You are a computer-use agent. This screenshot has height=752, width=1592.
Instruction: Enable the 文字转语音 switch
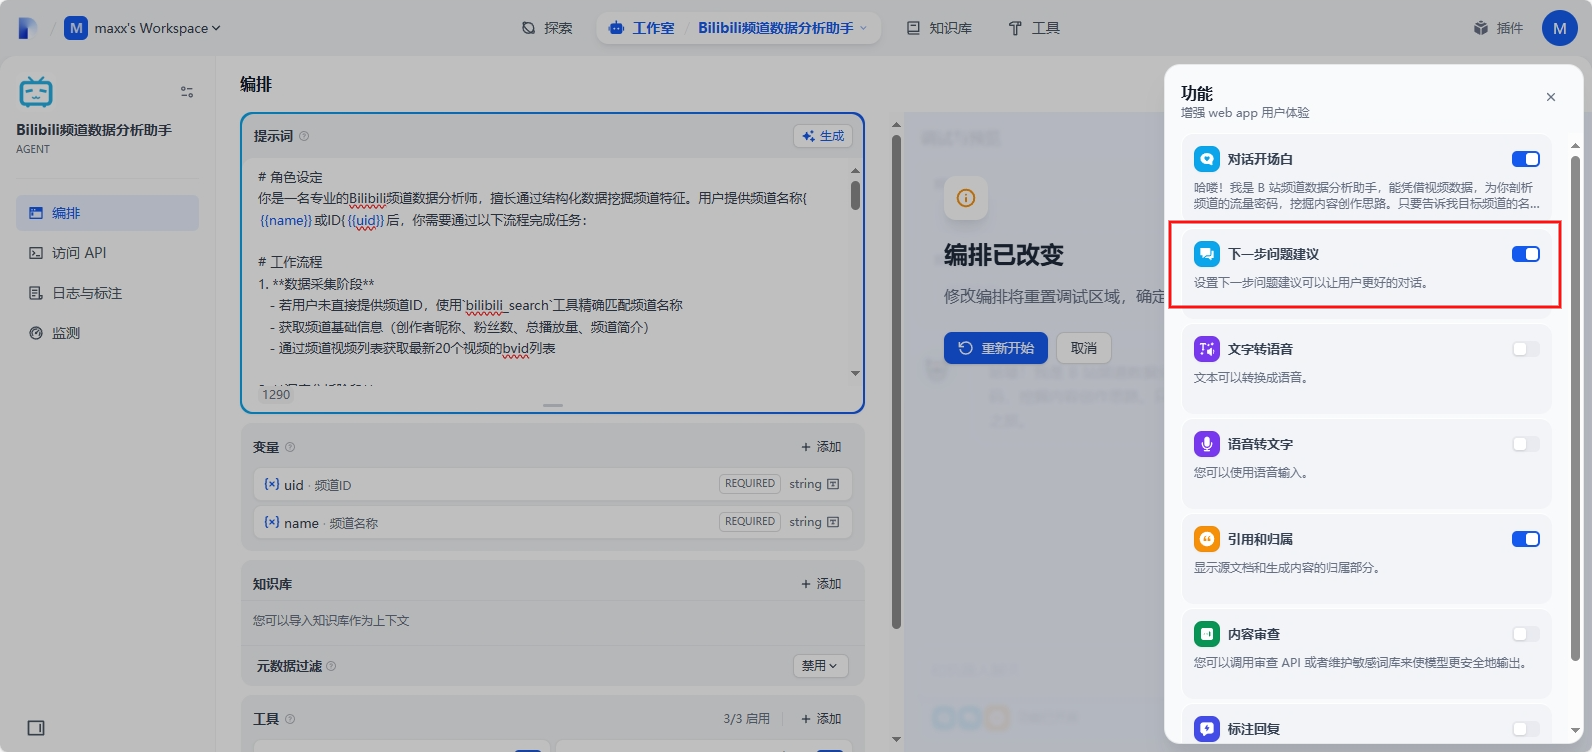(x=1526, y=349)
